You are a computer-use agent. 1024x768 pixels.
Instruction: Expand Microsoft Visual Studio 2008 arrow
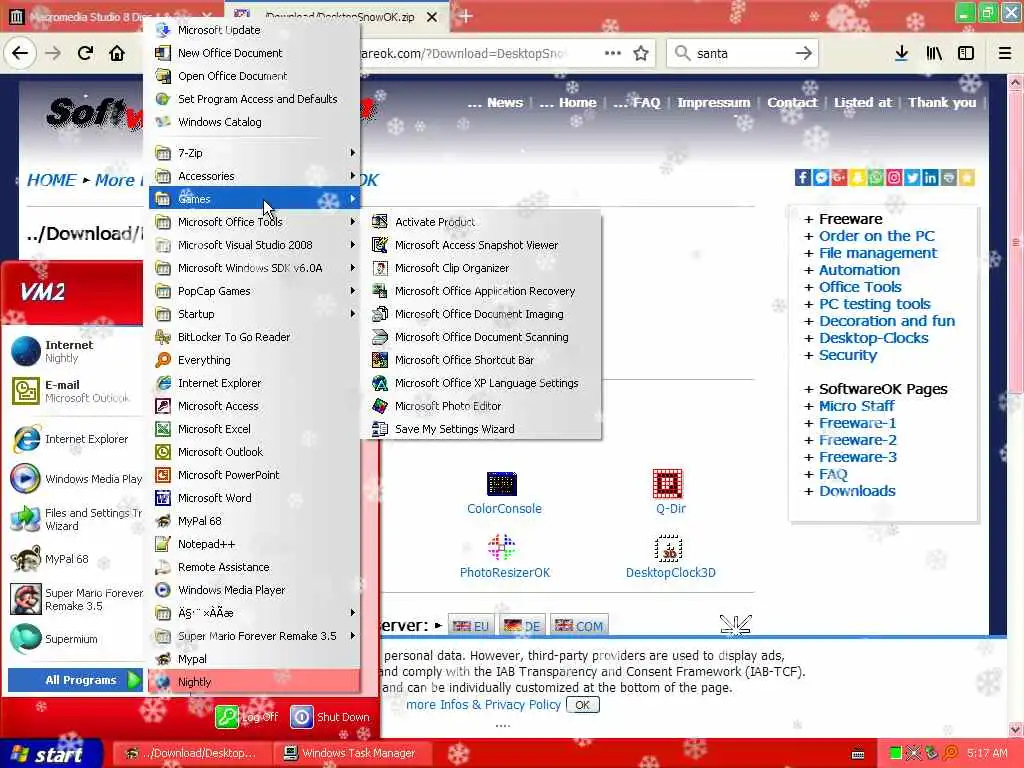[353, 245]
